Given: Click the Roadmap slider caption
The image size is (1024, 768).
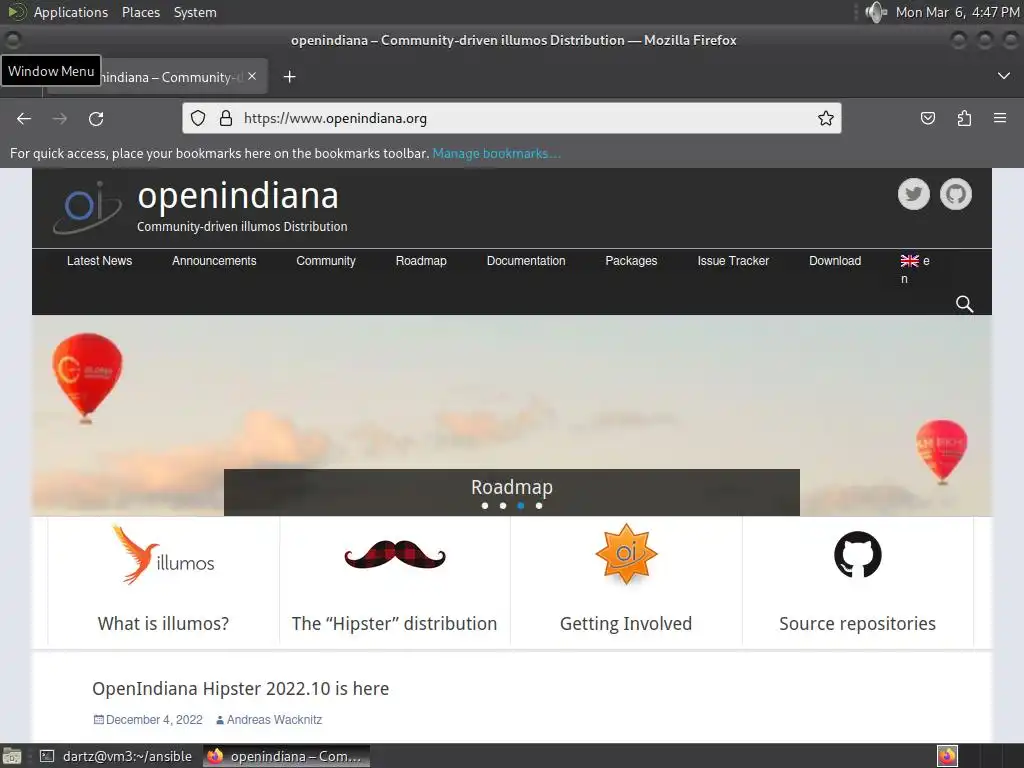Looking at the screenshot, I should 512,487.
